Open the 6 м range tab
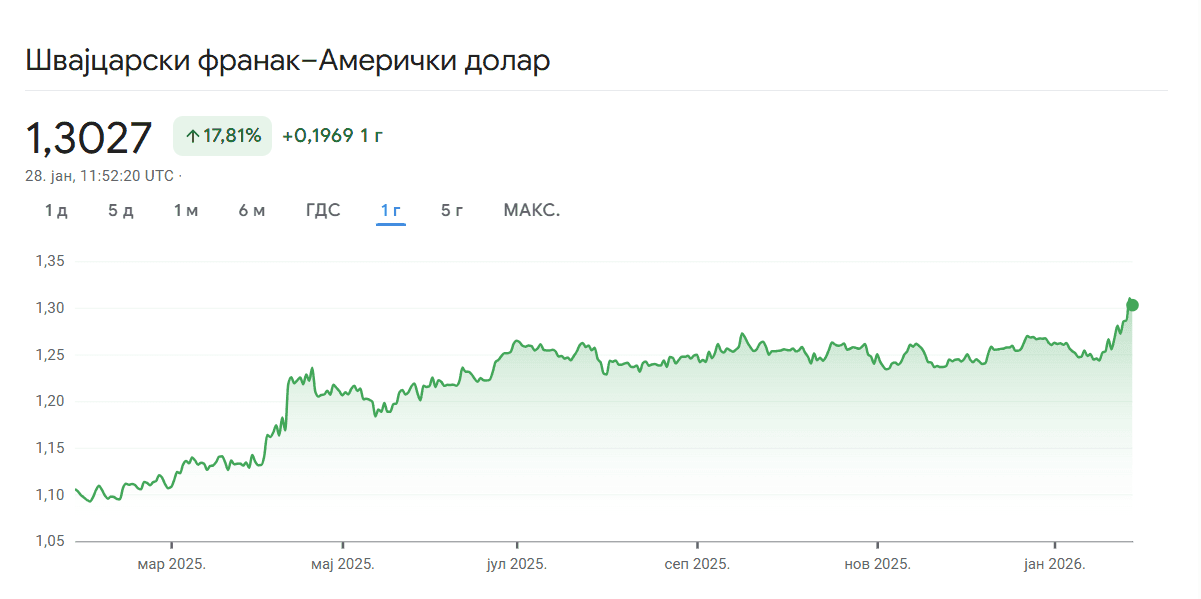The width and height of the screenshot is (1201, 599). 252,210
